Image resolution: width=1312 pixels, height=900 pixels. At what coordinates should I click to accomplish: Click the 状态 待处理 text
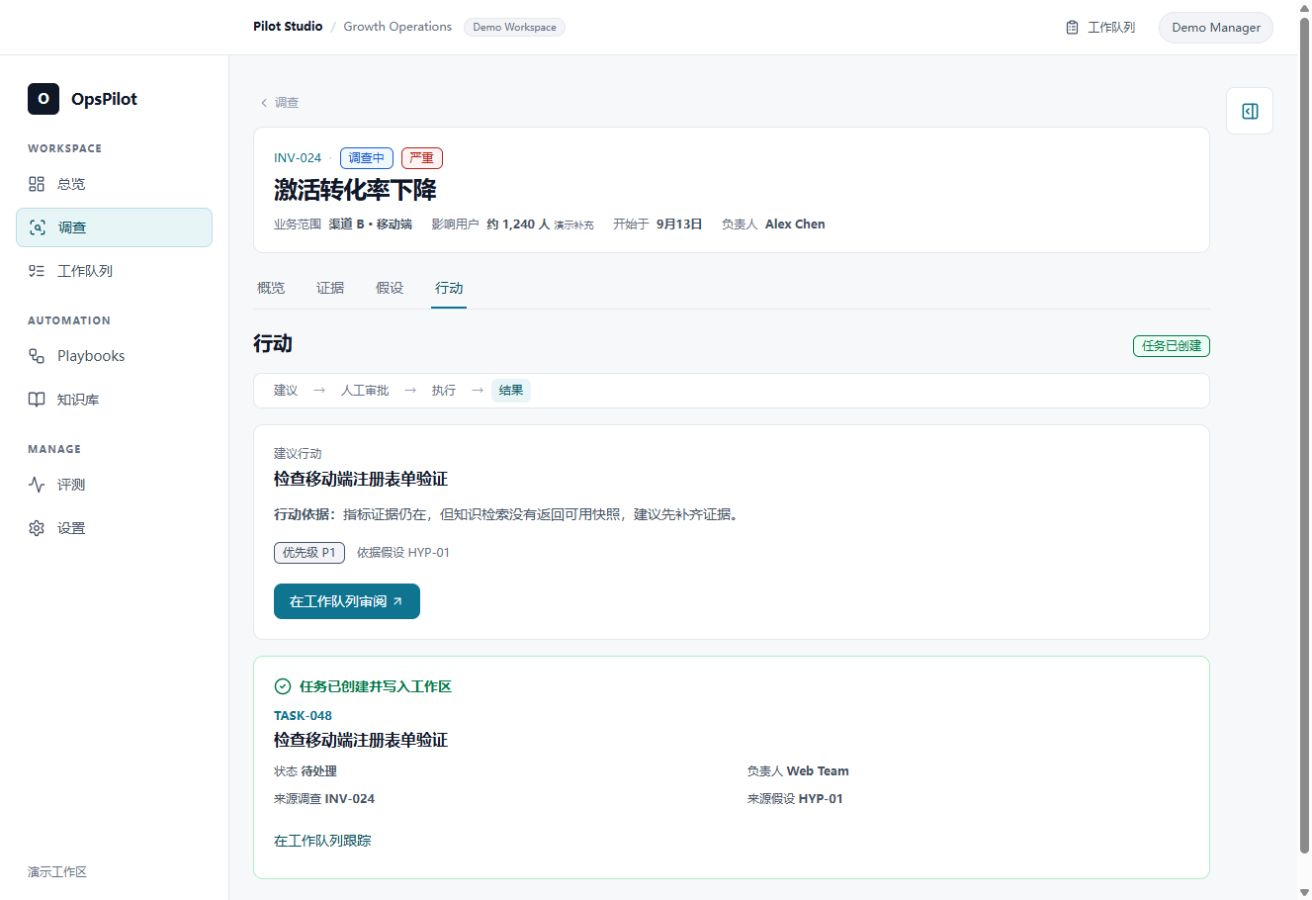pyautogui.click(x=305, y=771)
